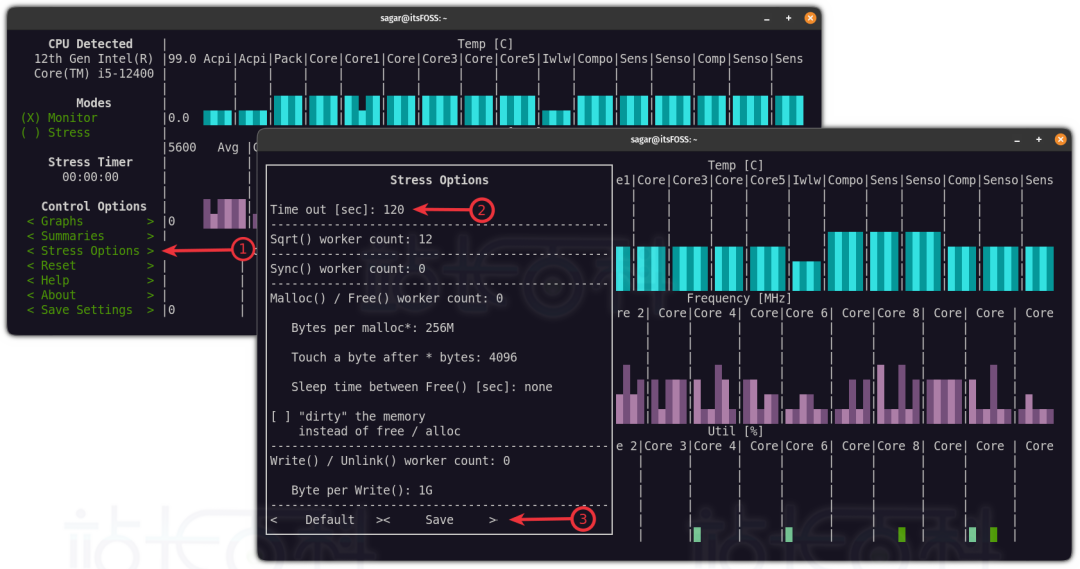Viewport: 1080px width, 569px height.
Task: Close the background terminal window
Action: point(810,17)
